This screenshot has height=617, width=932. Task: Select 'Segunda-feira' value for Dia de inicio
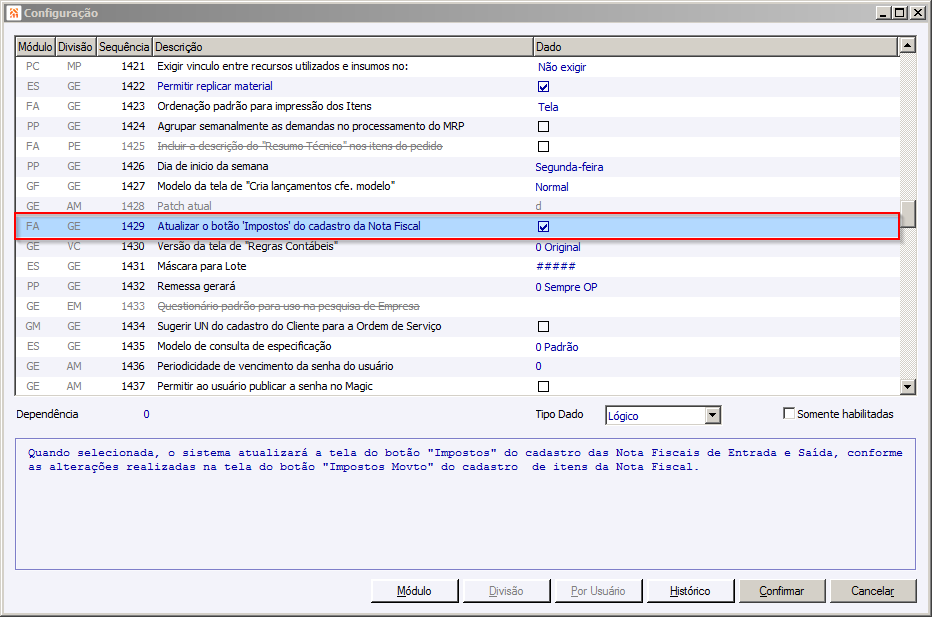point(569,167)
